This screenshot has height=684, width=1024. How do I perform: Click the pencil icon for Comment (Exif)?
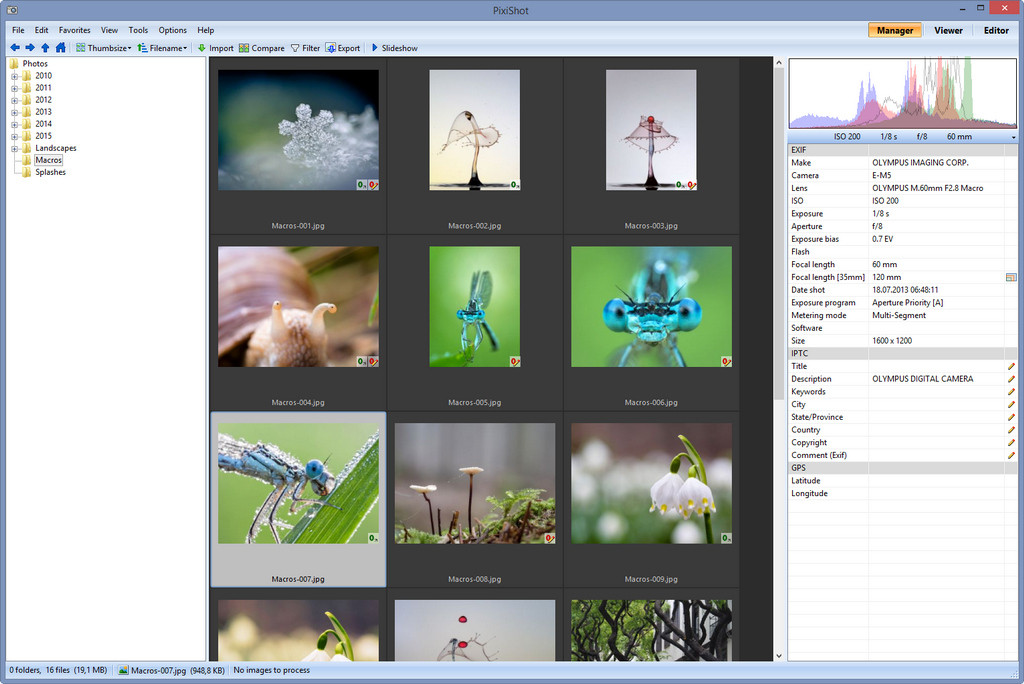click(x=1011, y=455)
